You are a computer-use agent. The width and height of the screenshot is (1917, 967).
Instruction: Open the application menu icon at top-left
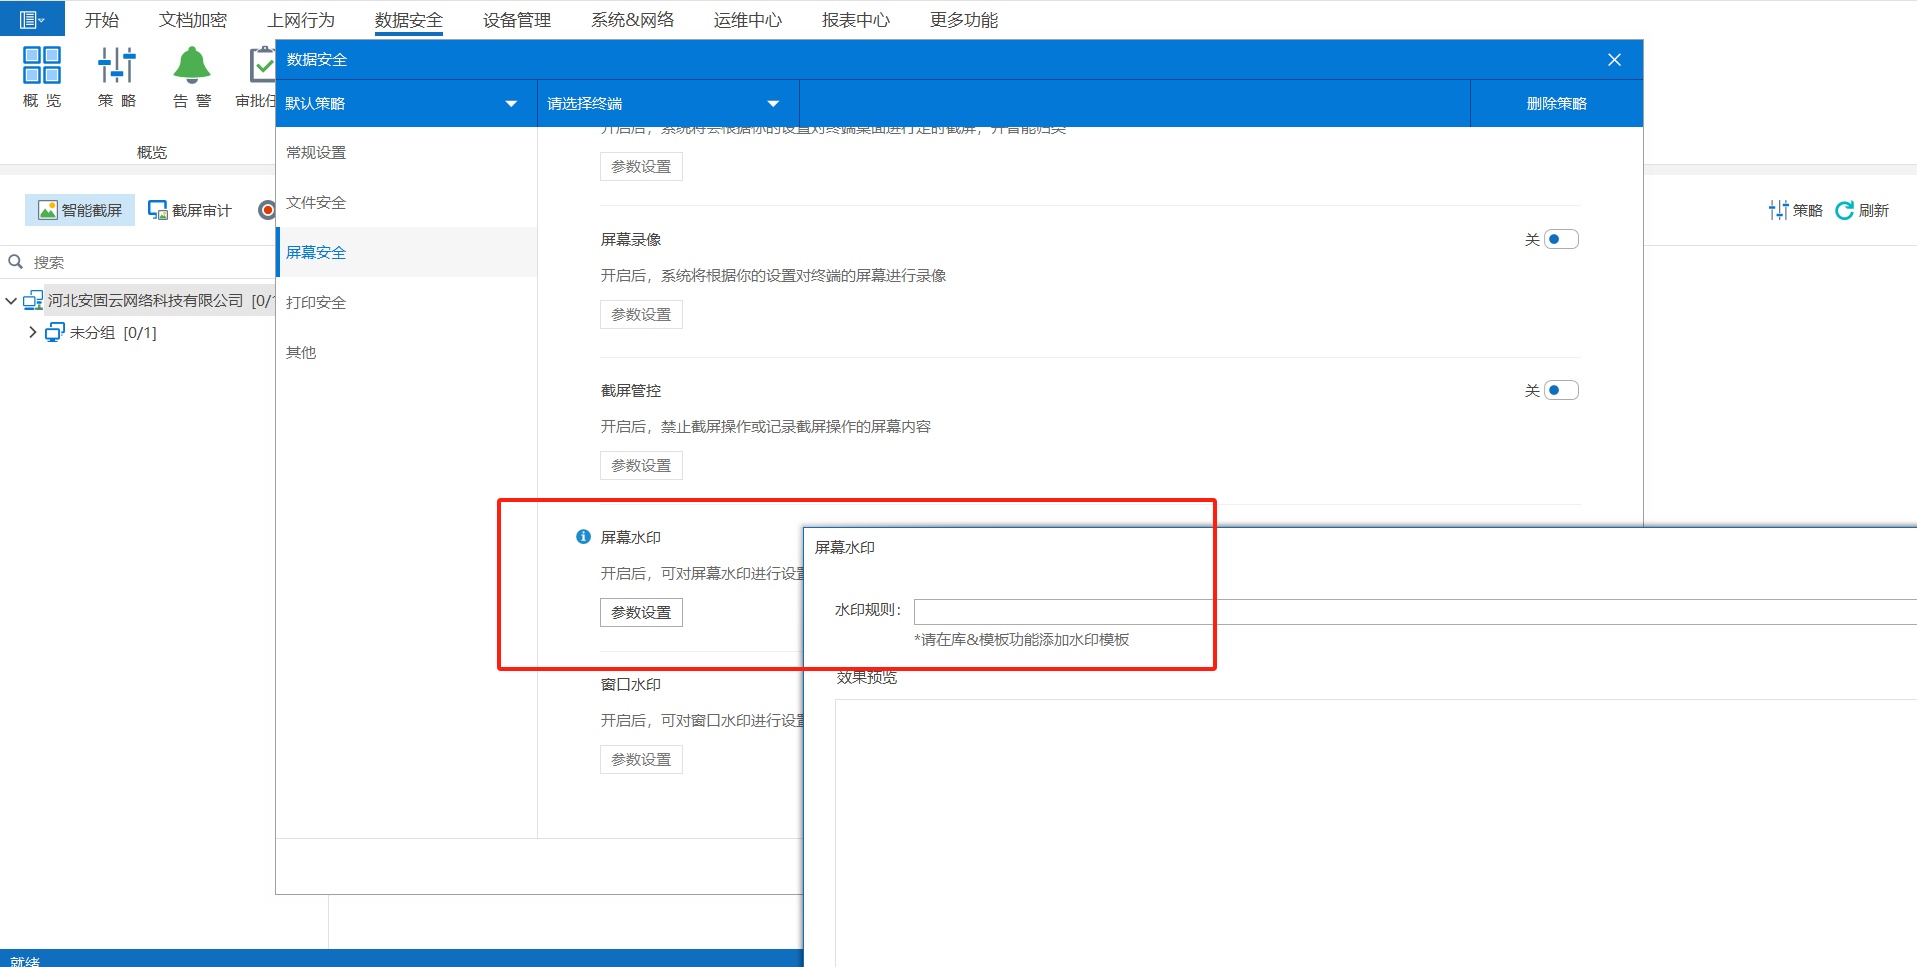click(31, 19)
